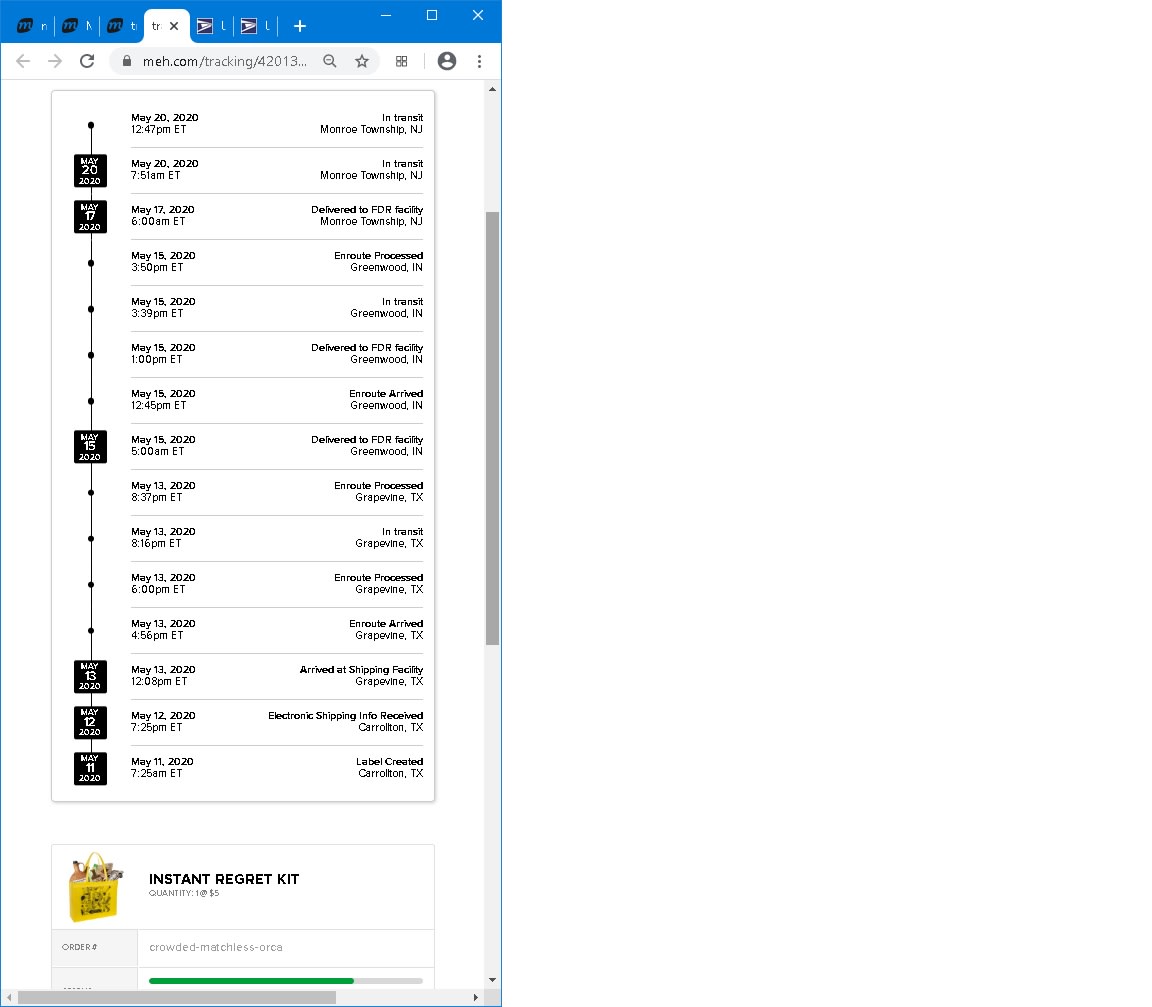The image size is (1152, 1007).
Task: Switch to the first meh tab
Action: pyautogui.click(x=30, y=26)
